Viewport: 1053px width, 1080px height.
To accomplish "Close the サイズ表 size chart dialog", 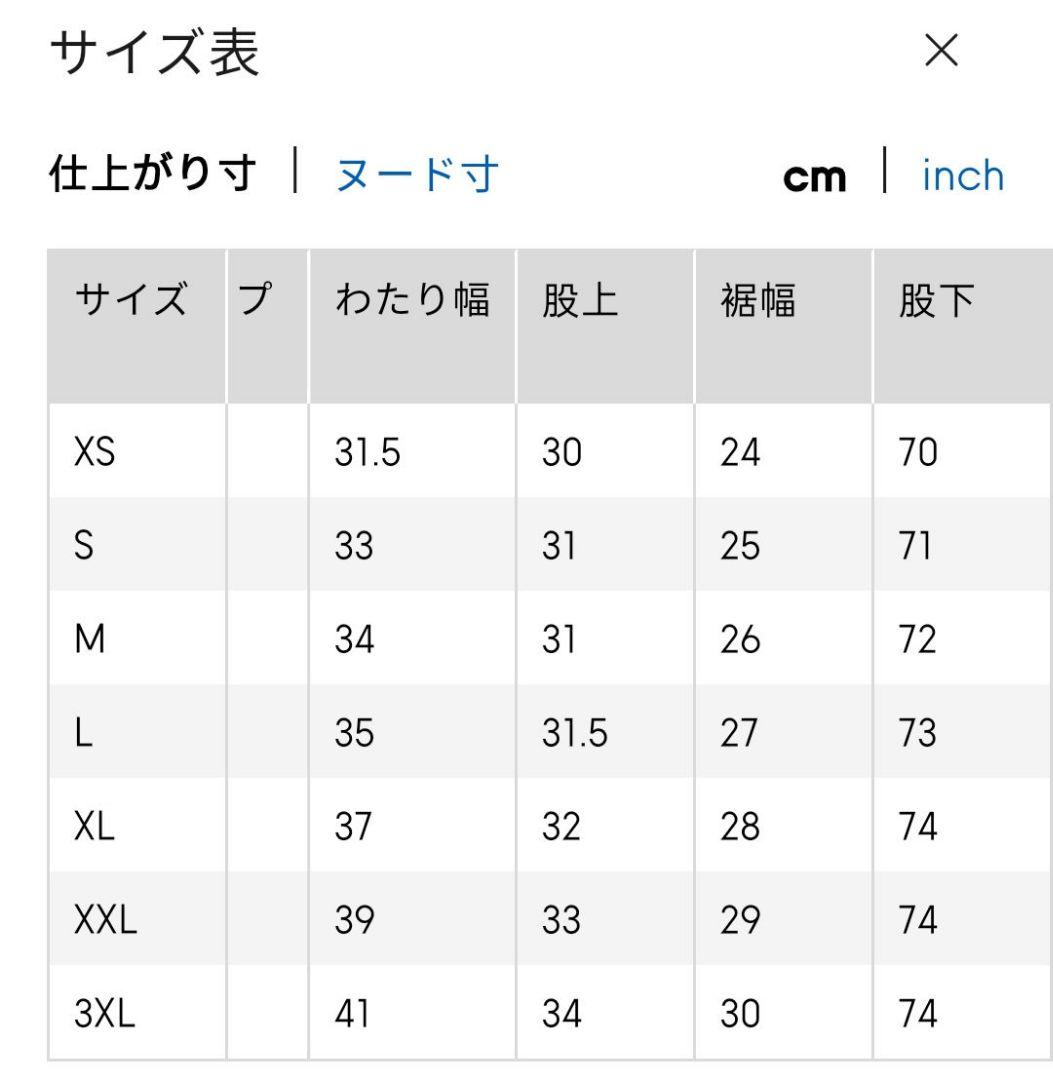I will 942,52.
